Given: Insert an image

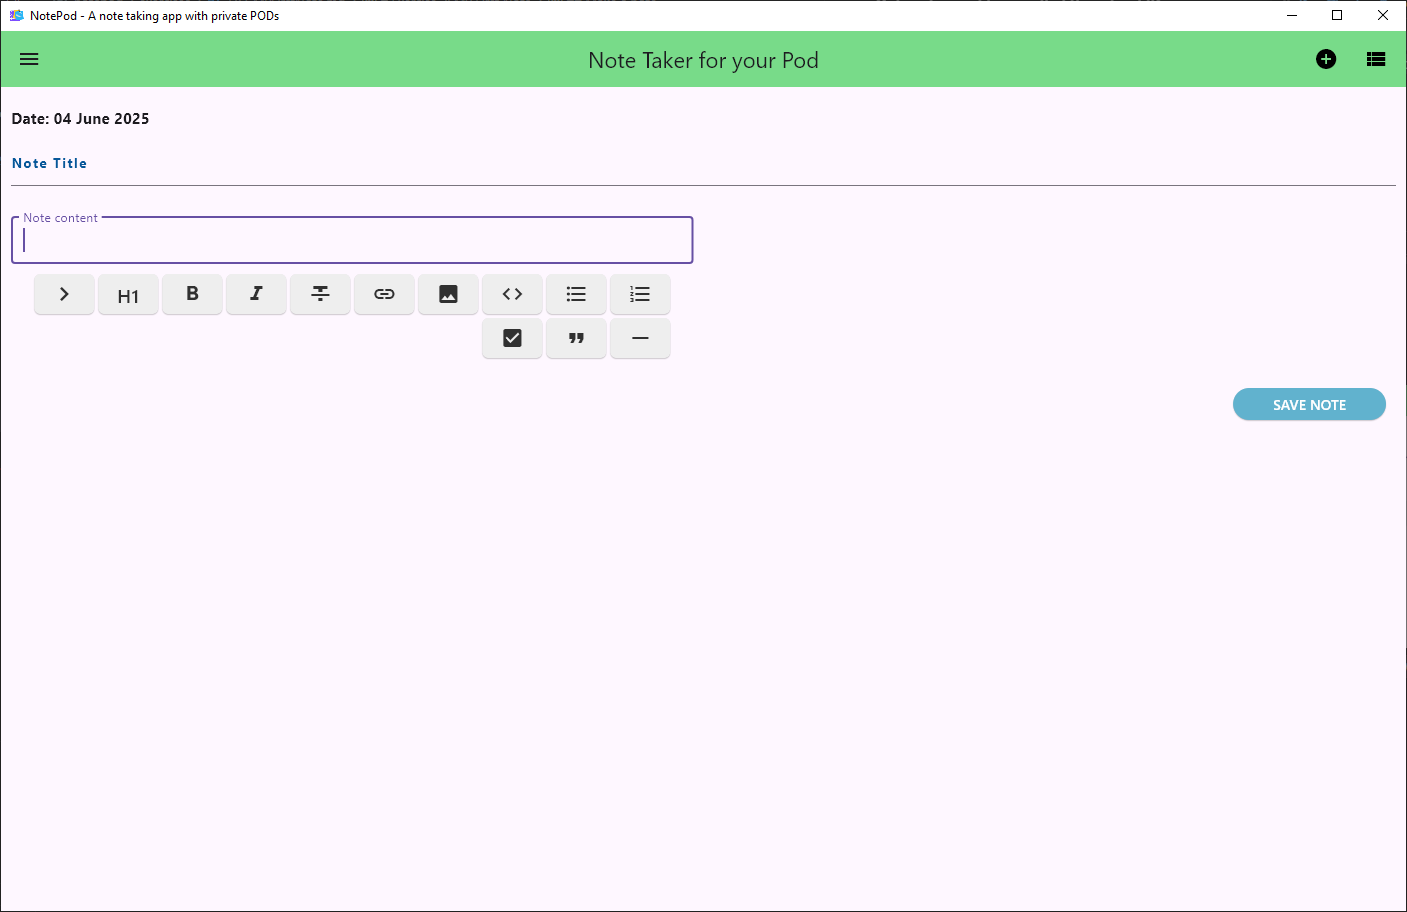Looking at the screenshot, I should pos(448,294).
